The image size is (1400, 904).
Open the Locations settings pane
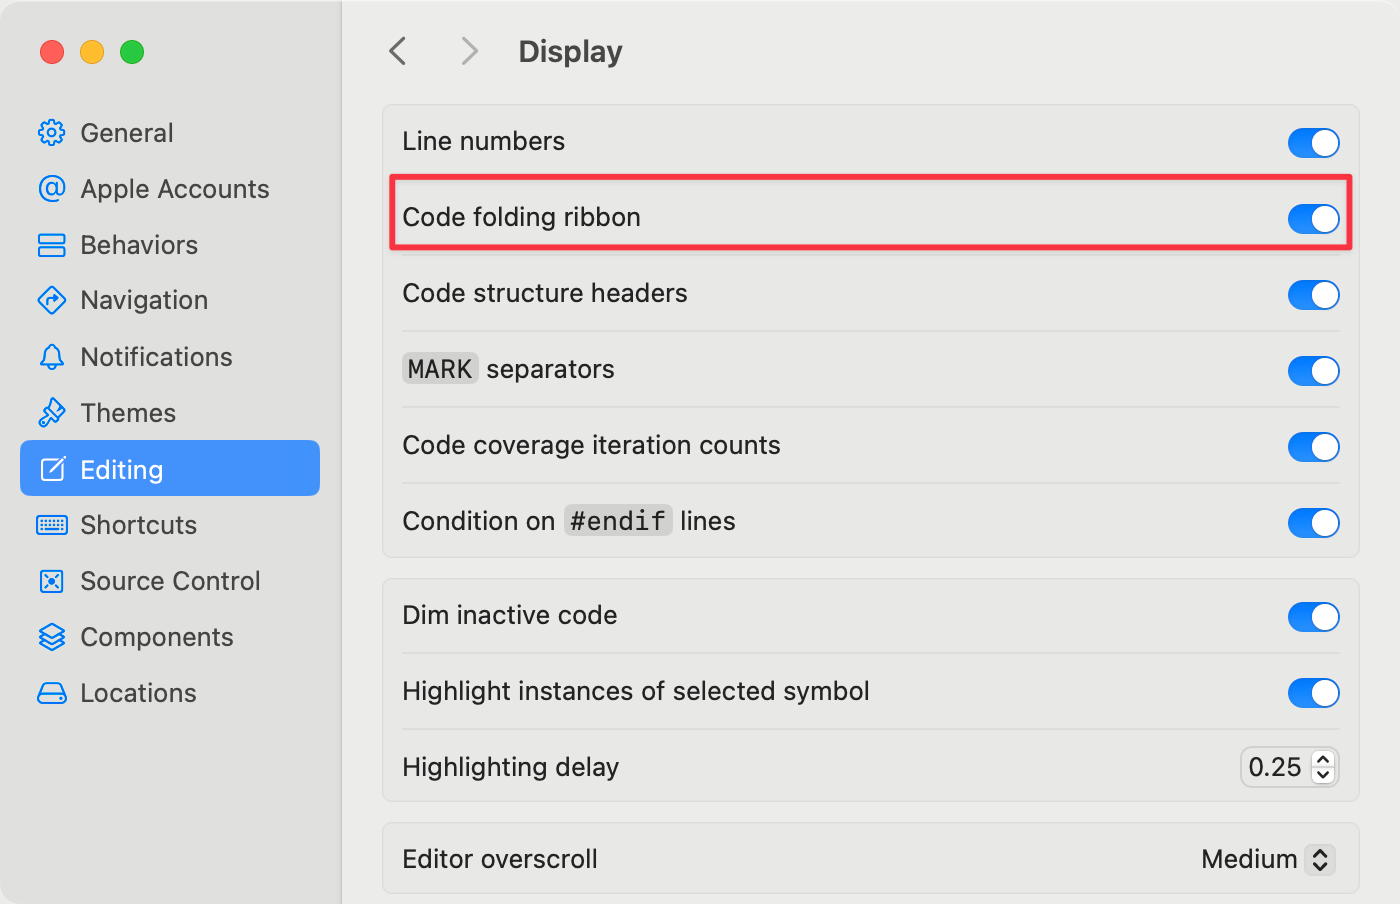pos(138,693)
